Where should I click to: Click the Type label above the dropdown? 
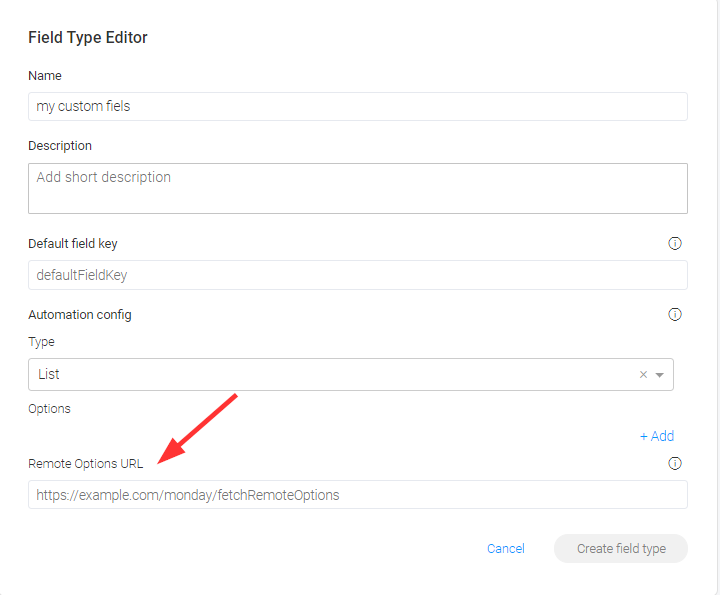[x=41, y=342]
